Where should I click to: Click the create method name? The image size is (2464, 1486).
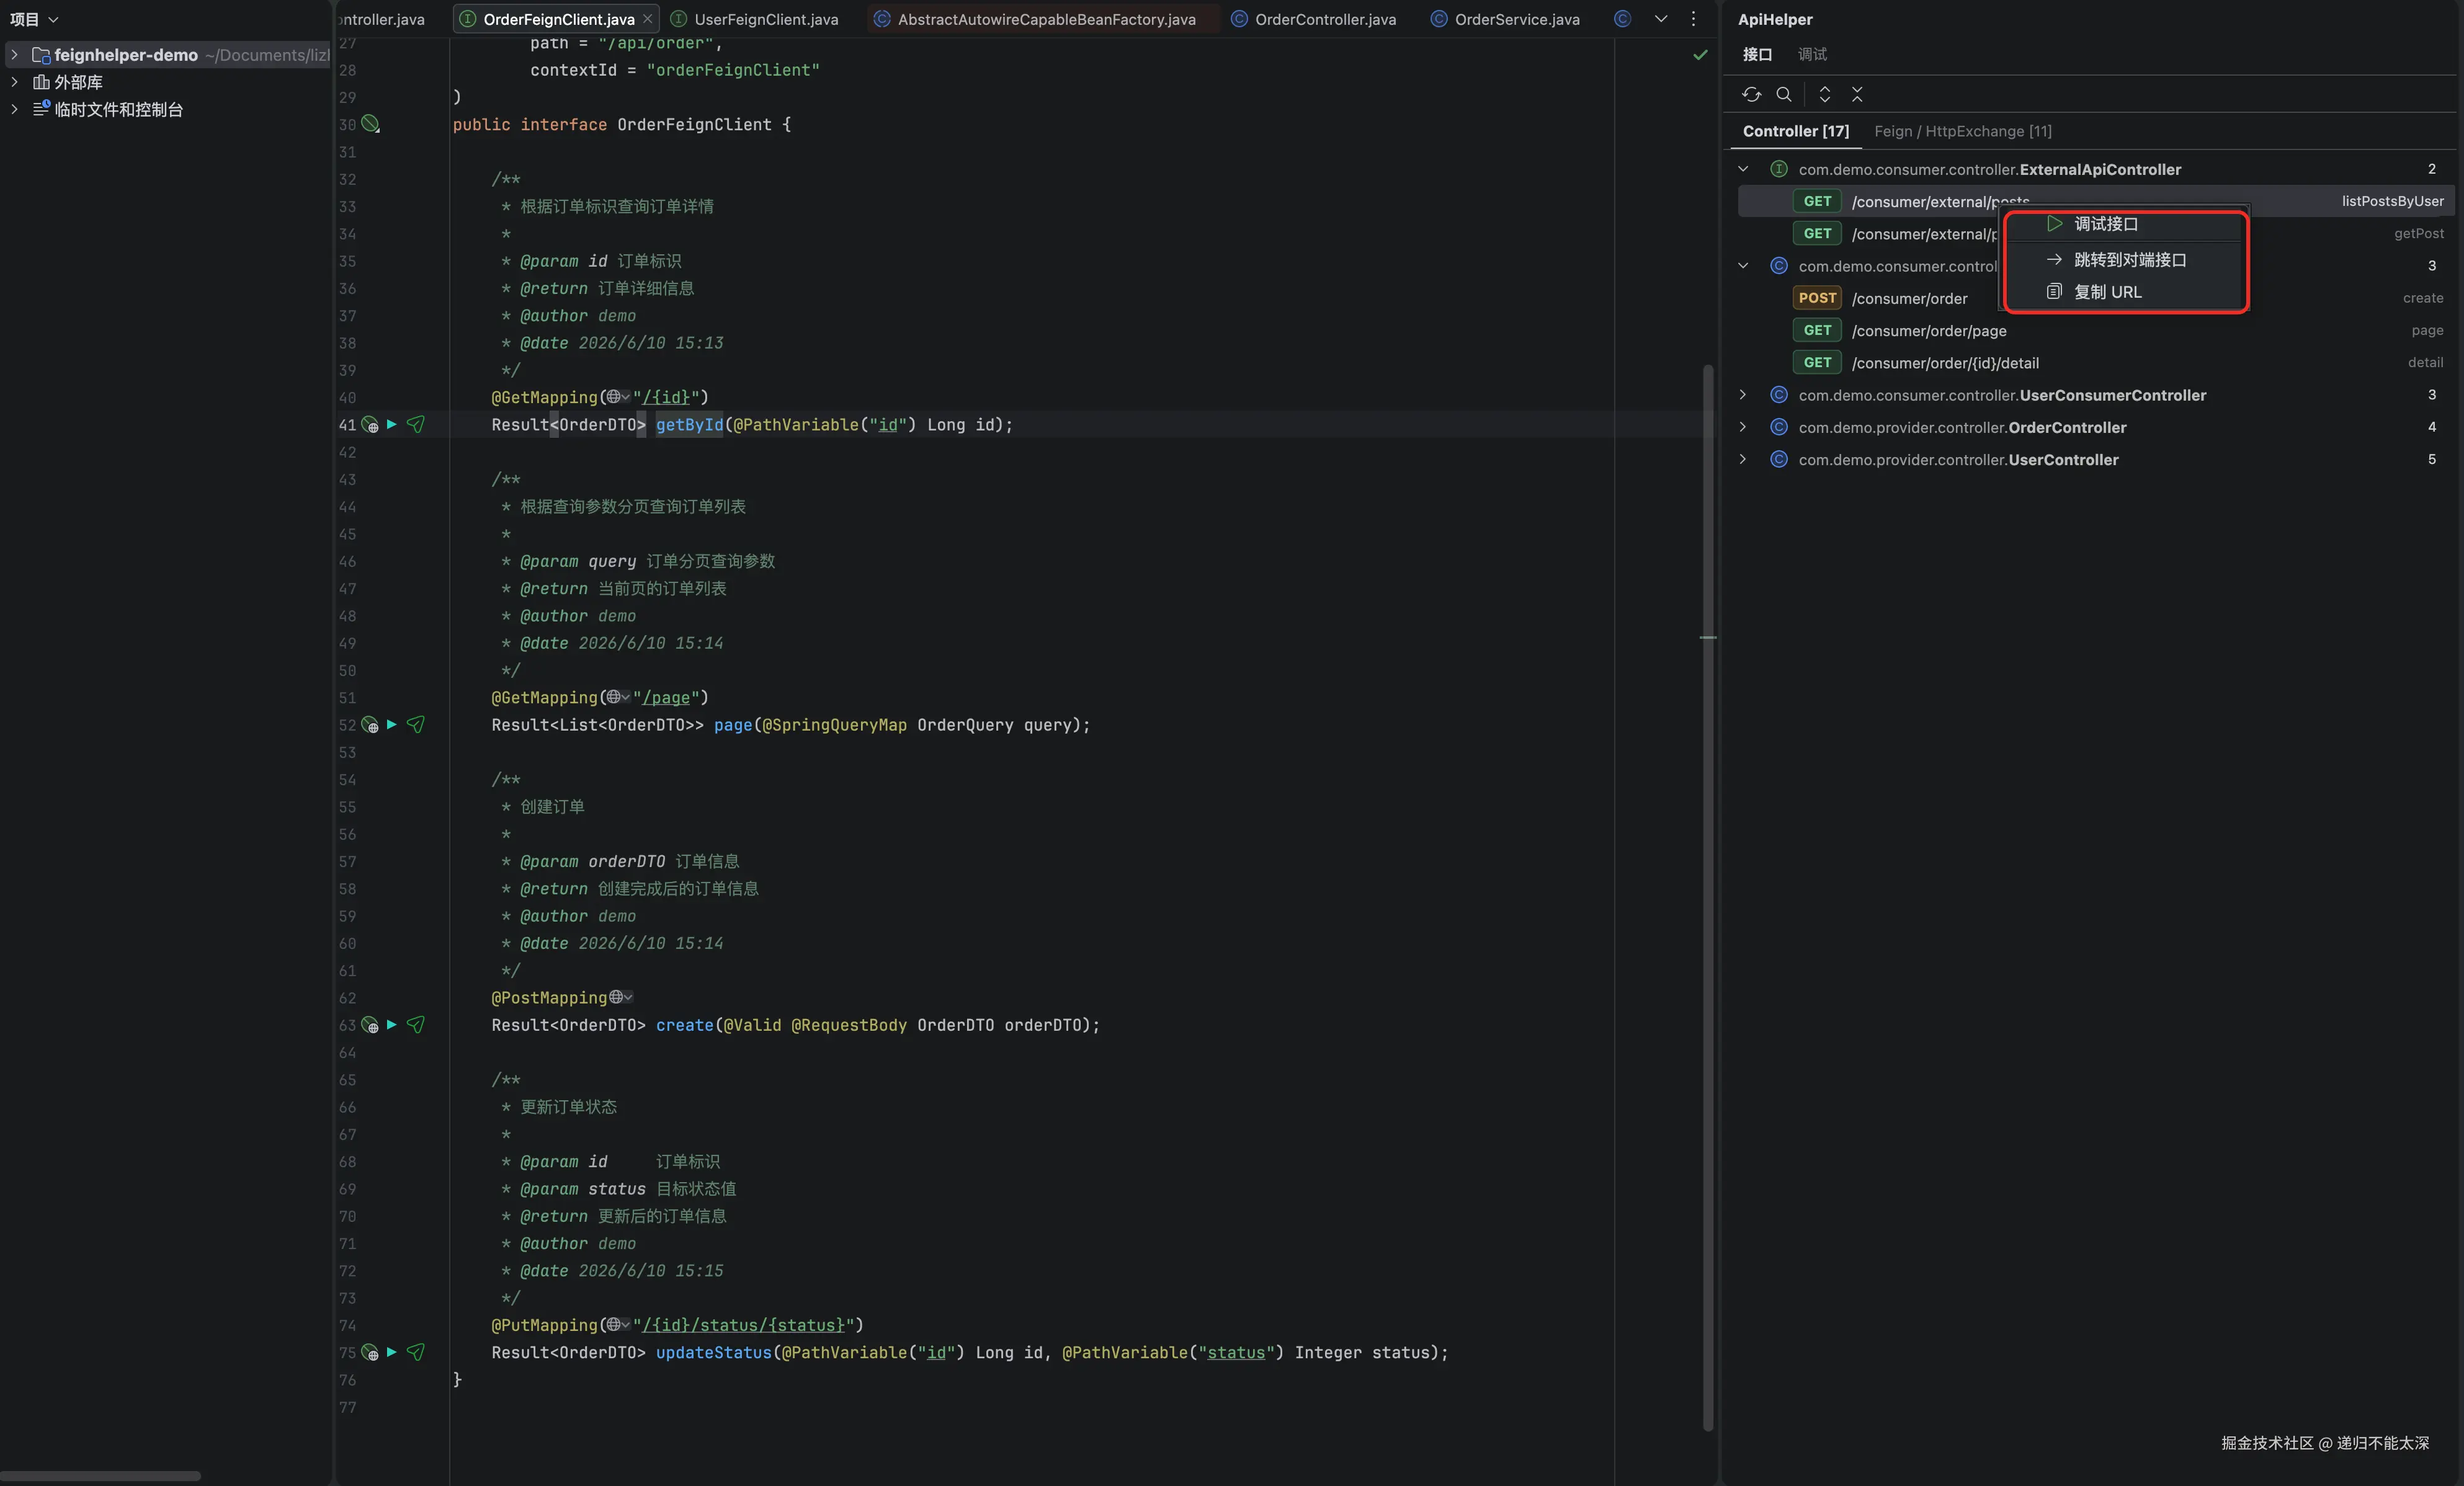685,1025
